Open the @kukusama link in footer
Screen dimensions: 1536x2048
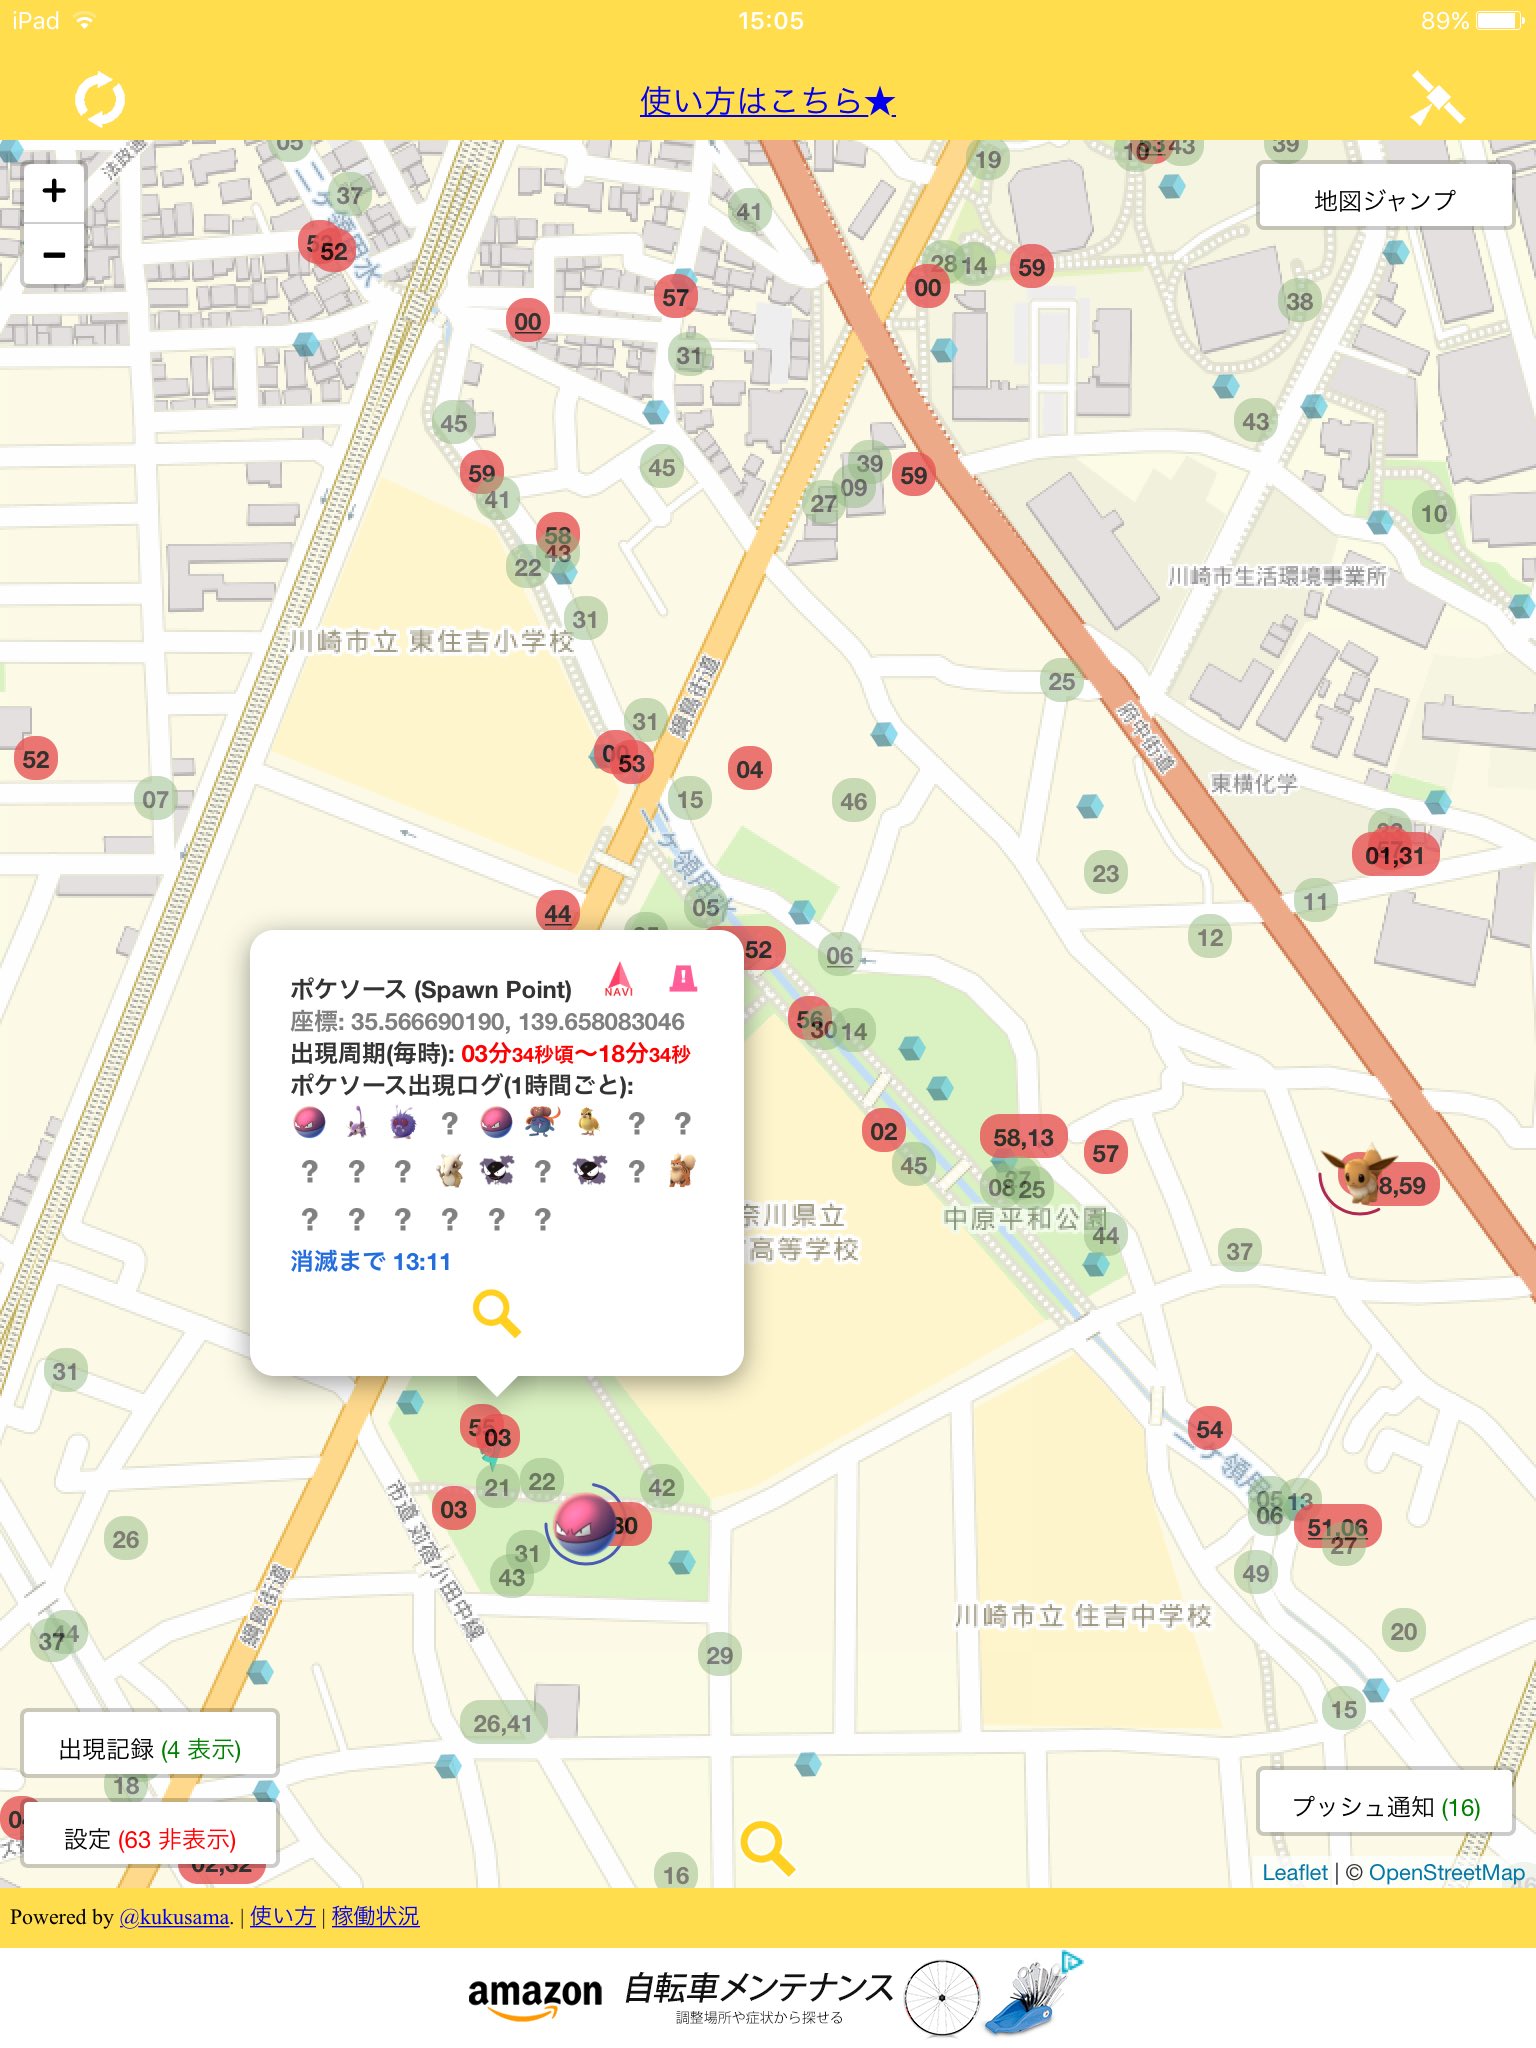pyautogui.click(x=174, y=1917)
